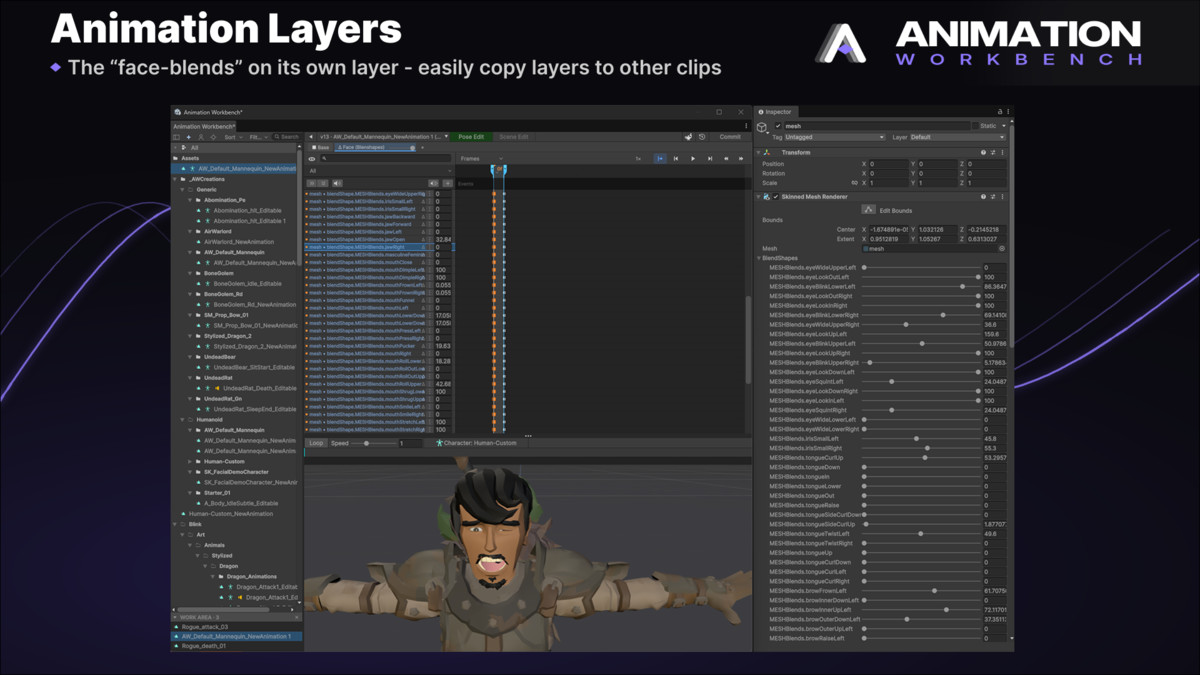The width and height of the screenshot is (1200, 675).
Task: Collapse the Generic folder in tree
Action: tap(184, 189)
